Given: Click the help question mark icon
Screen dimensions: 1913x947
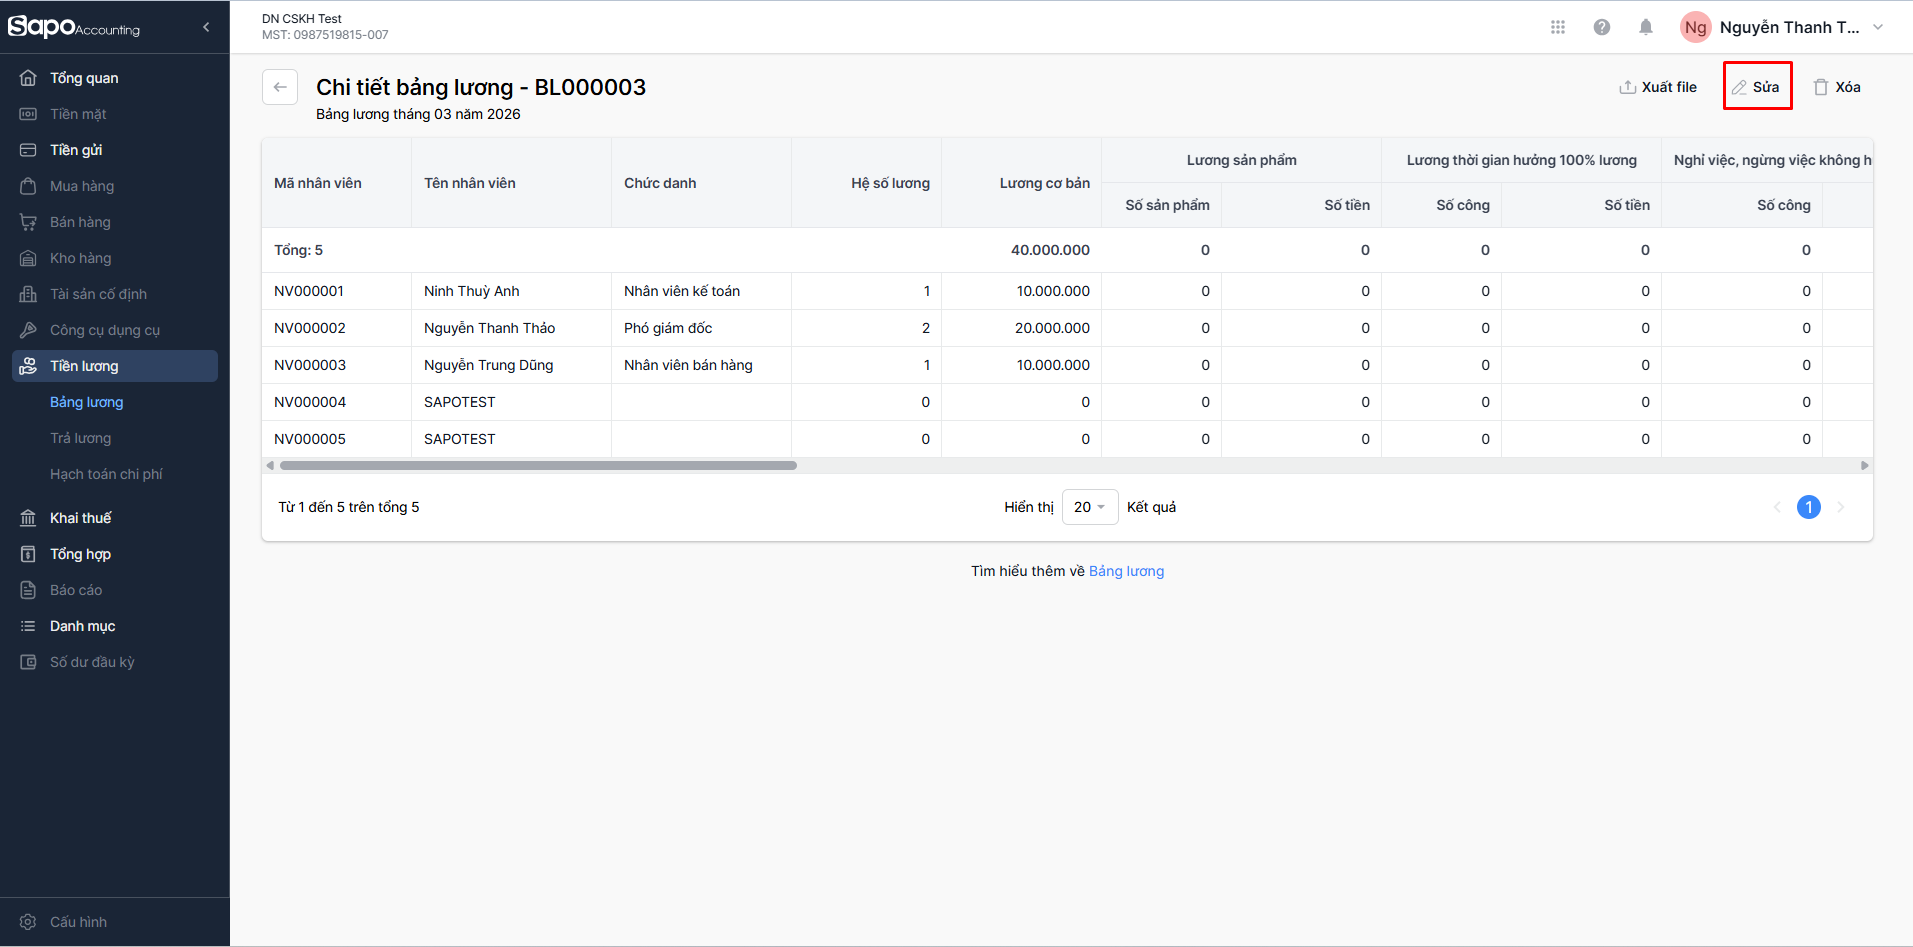Looking at the screenshot, I should point(1601,27).
